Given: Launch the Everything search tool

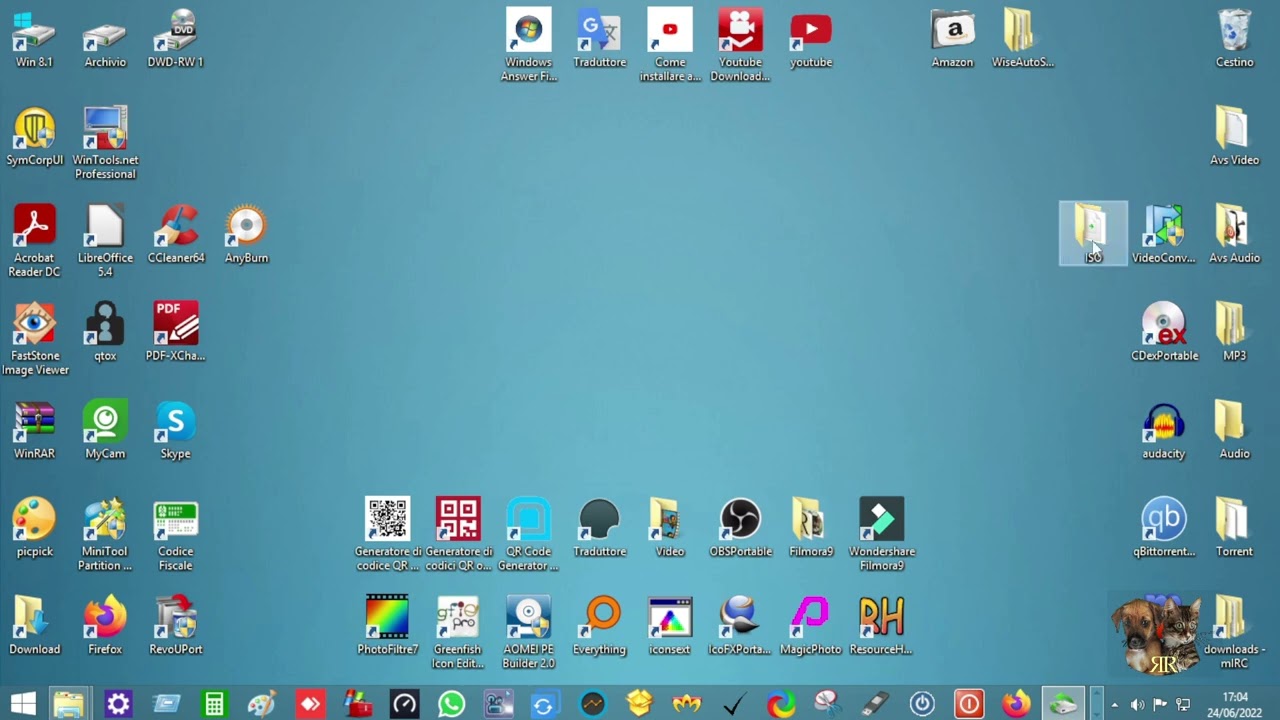Looking at the screenshot, I should [x=599, y=627].
